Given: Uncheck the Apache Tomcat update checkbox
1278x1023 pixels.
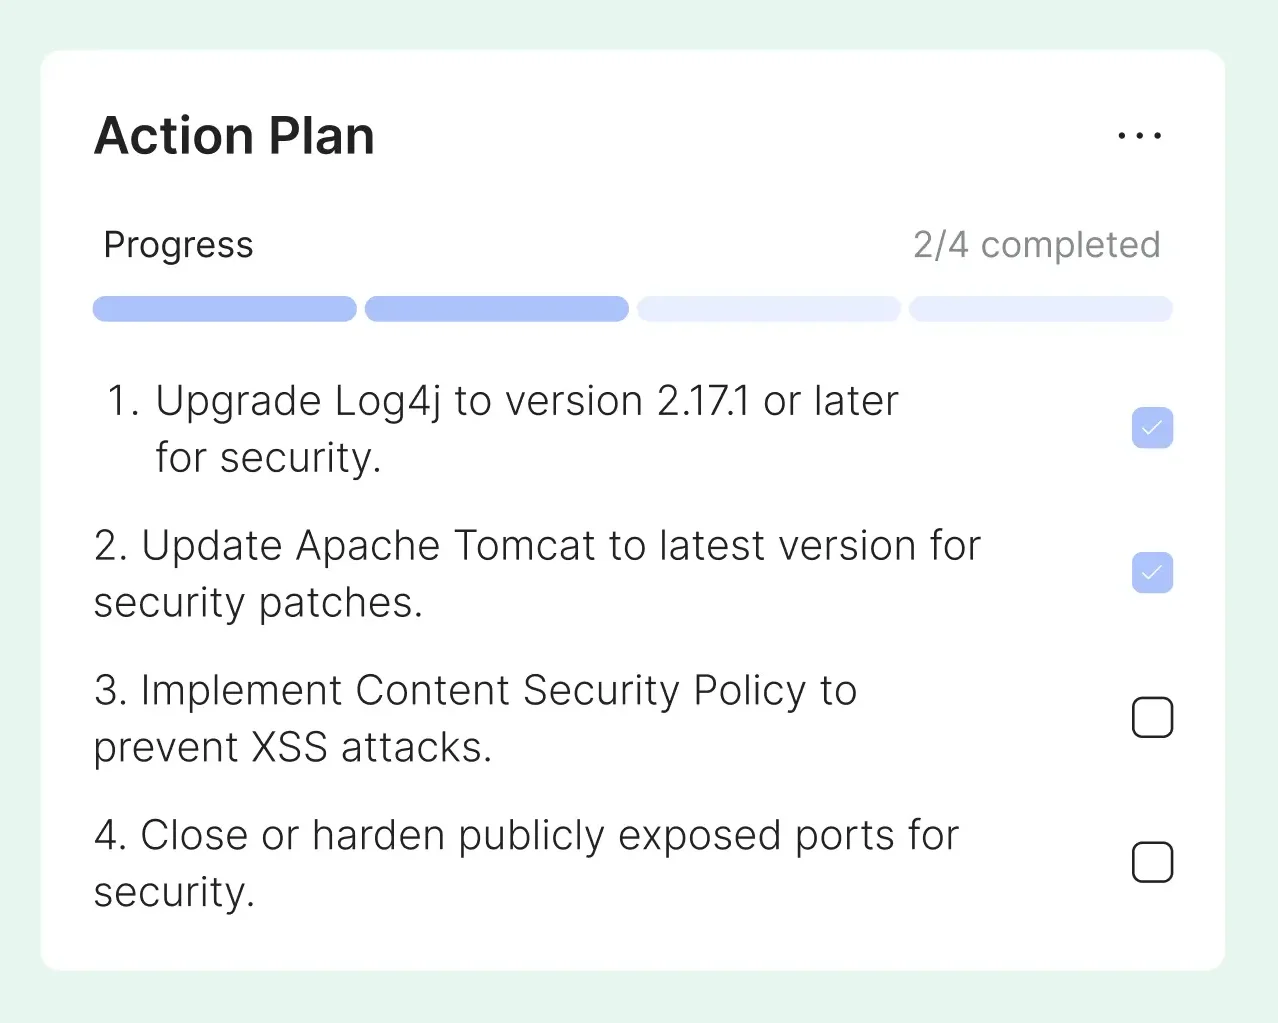Looking at the screenshot, I should (1152, 573).
